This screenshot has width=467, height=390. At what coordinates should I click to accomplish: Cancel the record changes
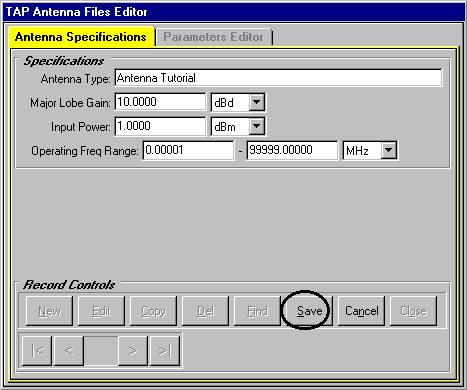tap(361, 311)
